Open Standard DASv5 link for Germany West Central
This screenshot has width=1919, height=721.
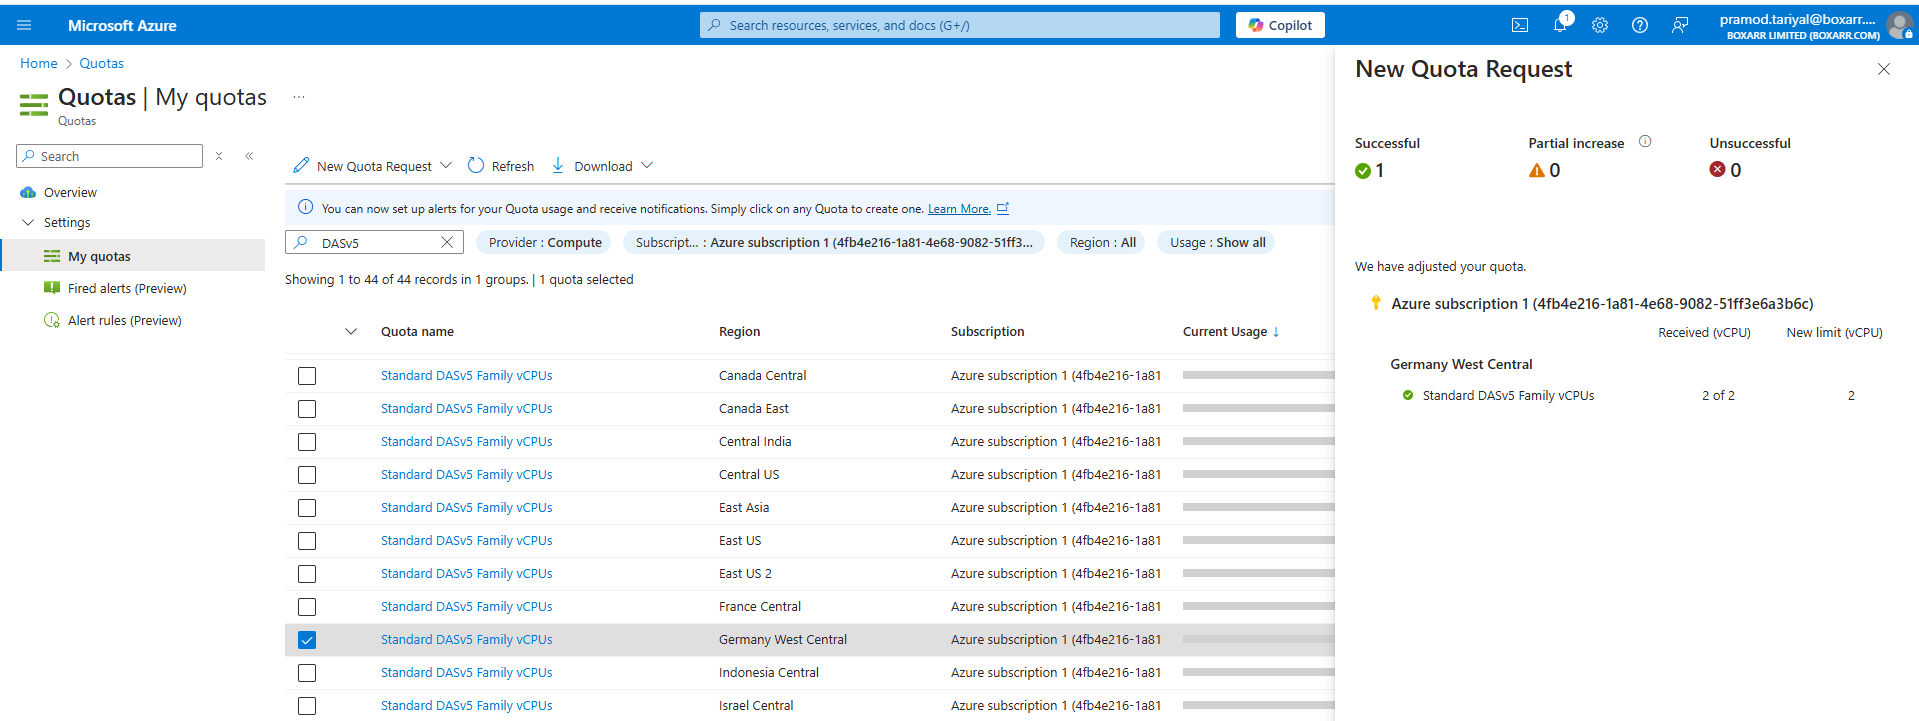pos(466,639)
